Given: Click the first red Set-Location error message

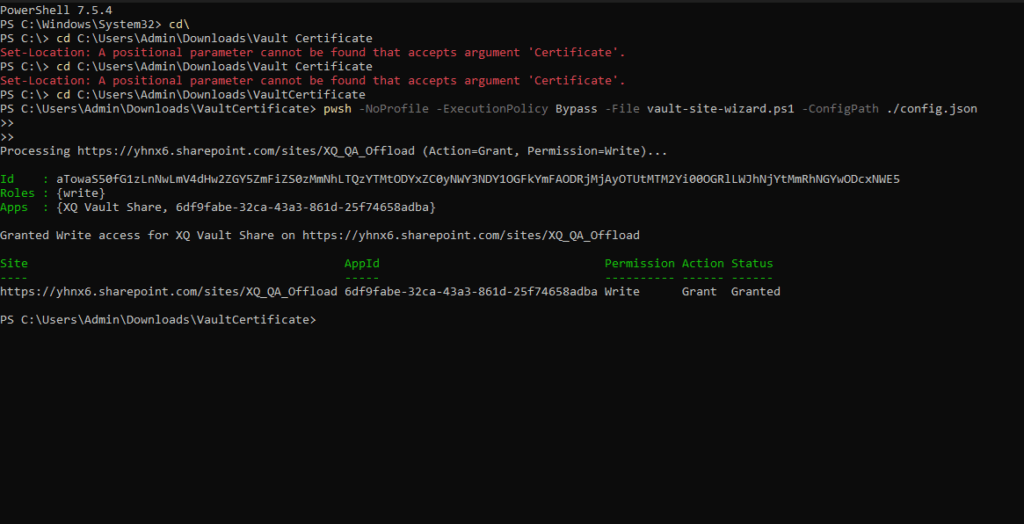Looking at the screenshot, I should coord(313,52).
